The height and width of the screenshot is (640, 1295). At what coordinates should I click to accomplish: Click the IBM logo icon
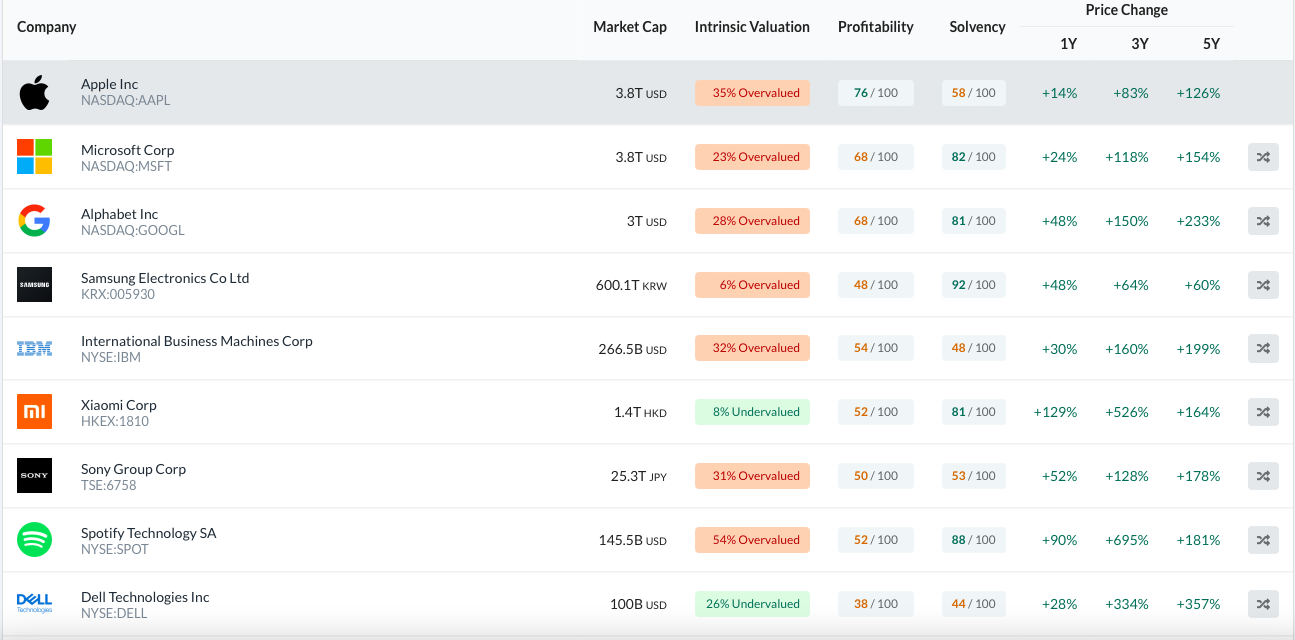tap(34, 349)
